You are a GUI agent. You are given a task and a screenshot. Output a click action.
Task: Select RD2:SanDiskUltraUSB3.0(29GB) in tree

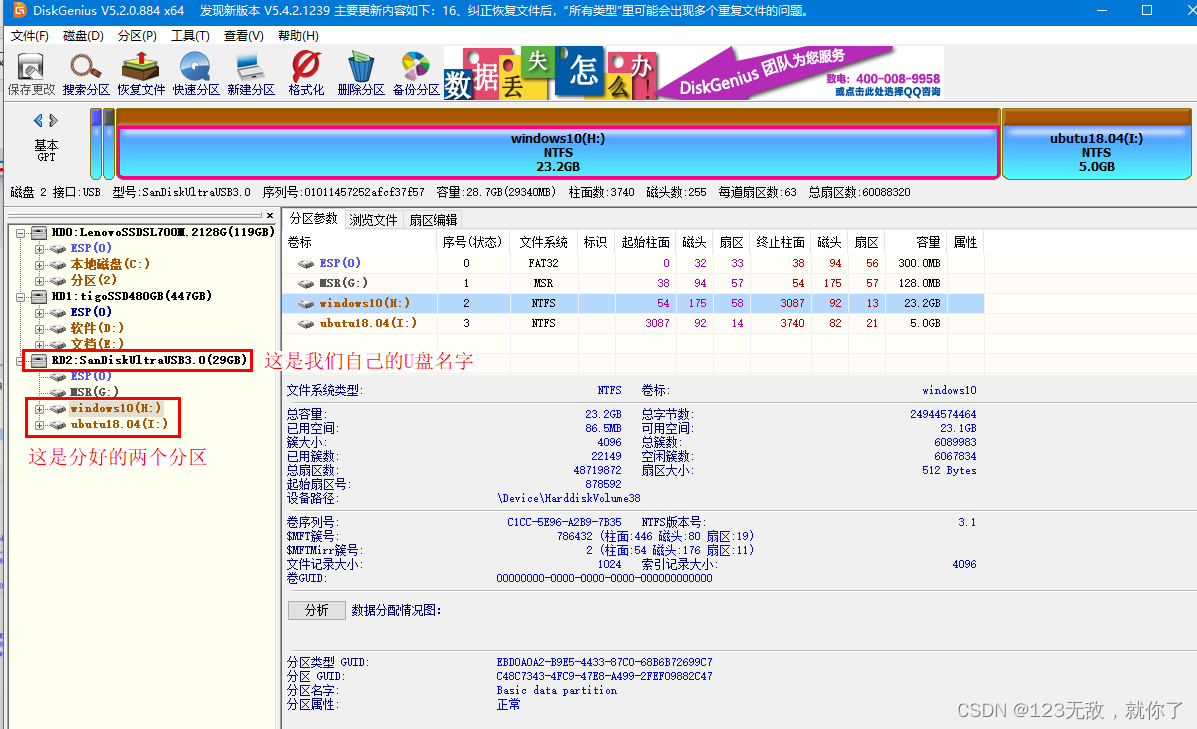coord(150,360)
